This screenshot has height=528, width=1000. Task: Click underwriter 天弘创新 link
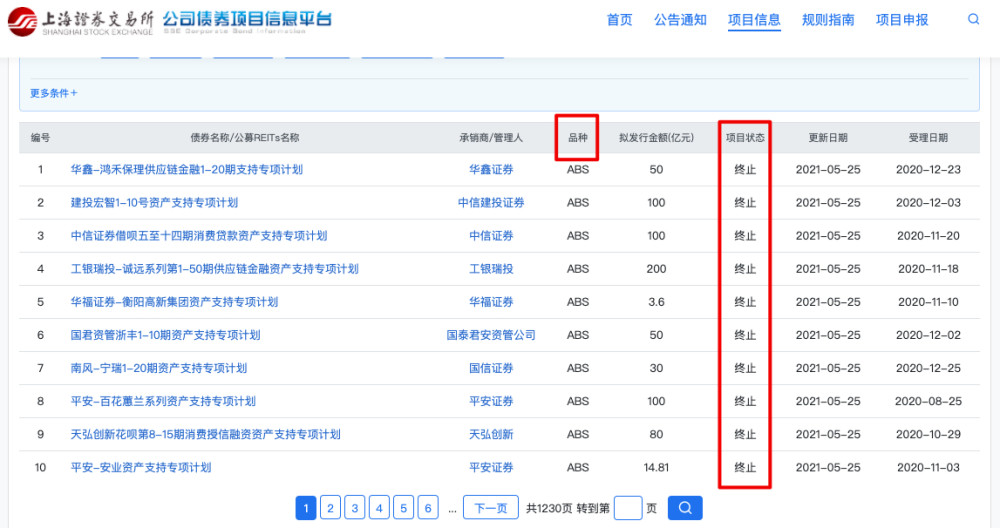tap(491, 435)
